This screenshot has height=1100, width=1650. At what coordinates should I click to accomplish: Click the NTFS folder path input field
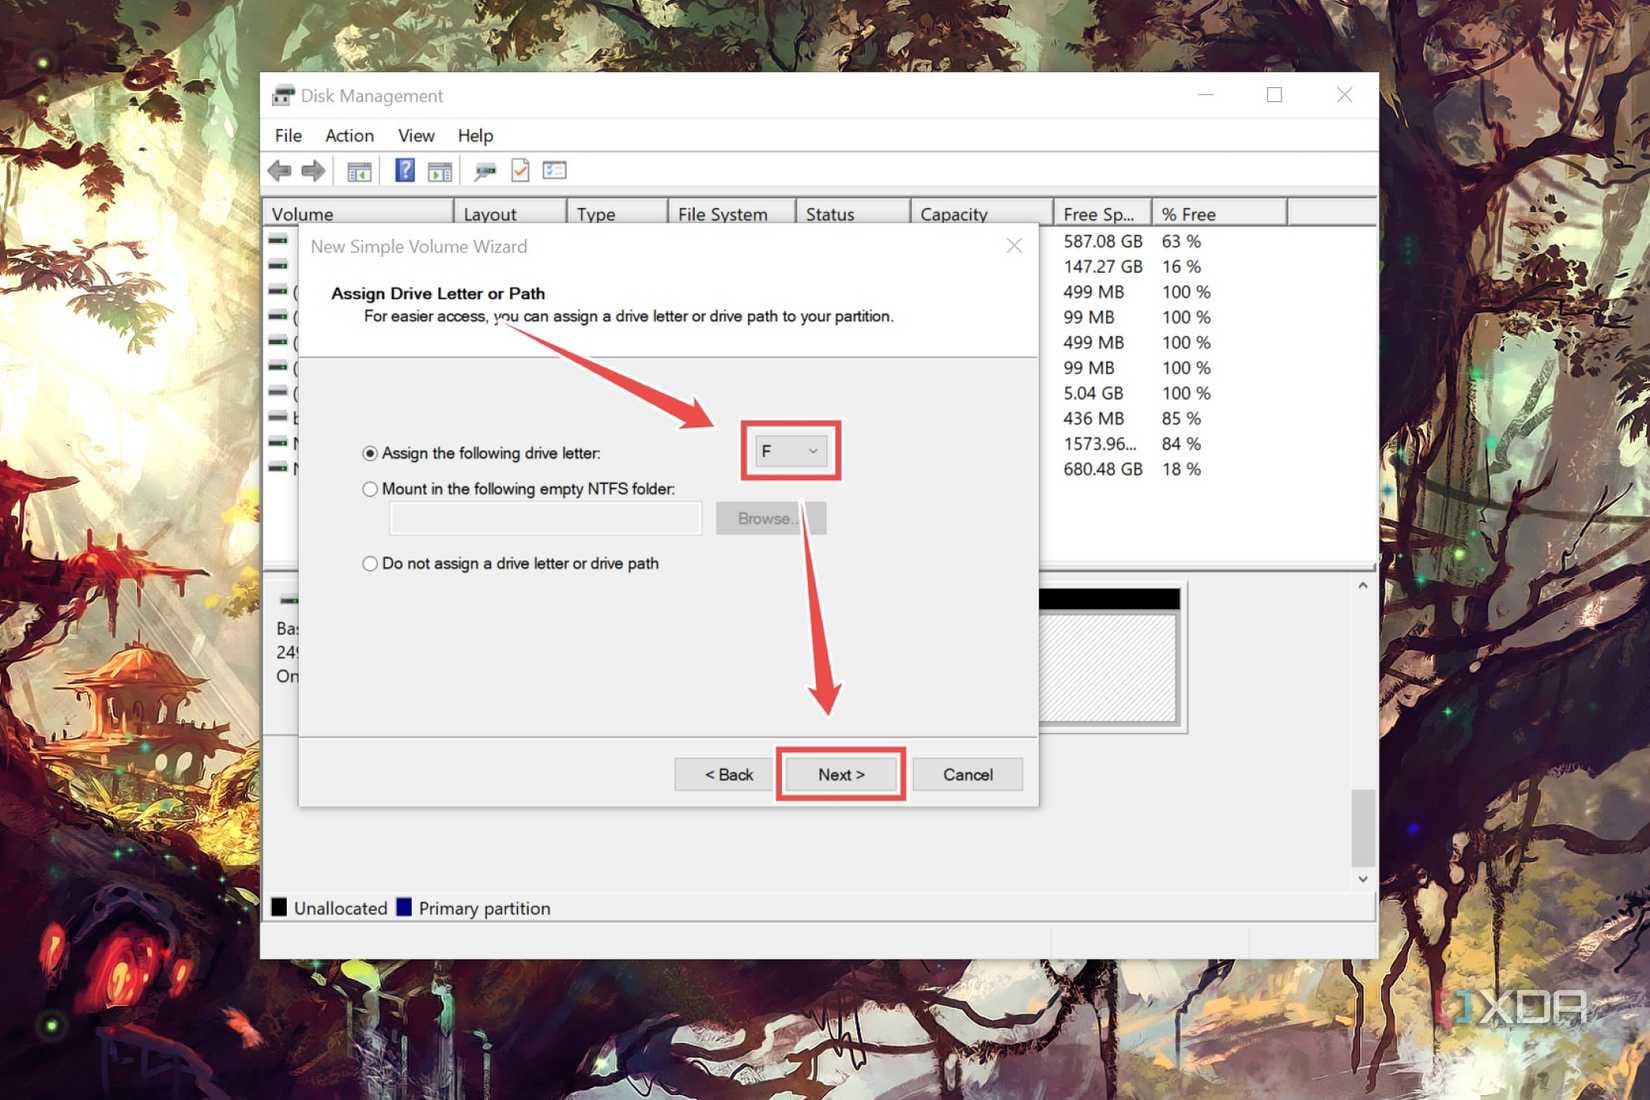pos(546,518)
